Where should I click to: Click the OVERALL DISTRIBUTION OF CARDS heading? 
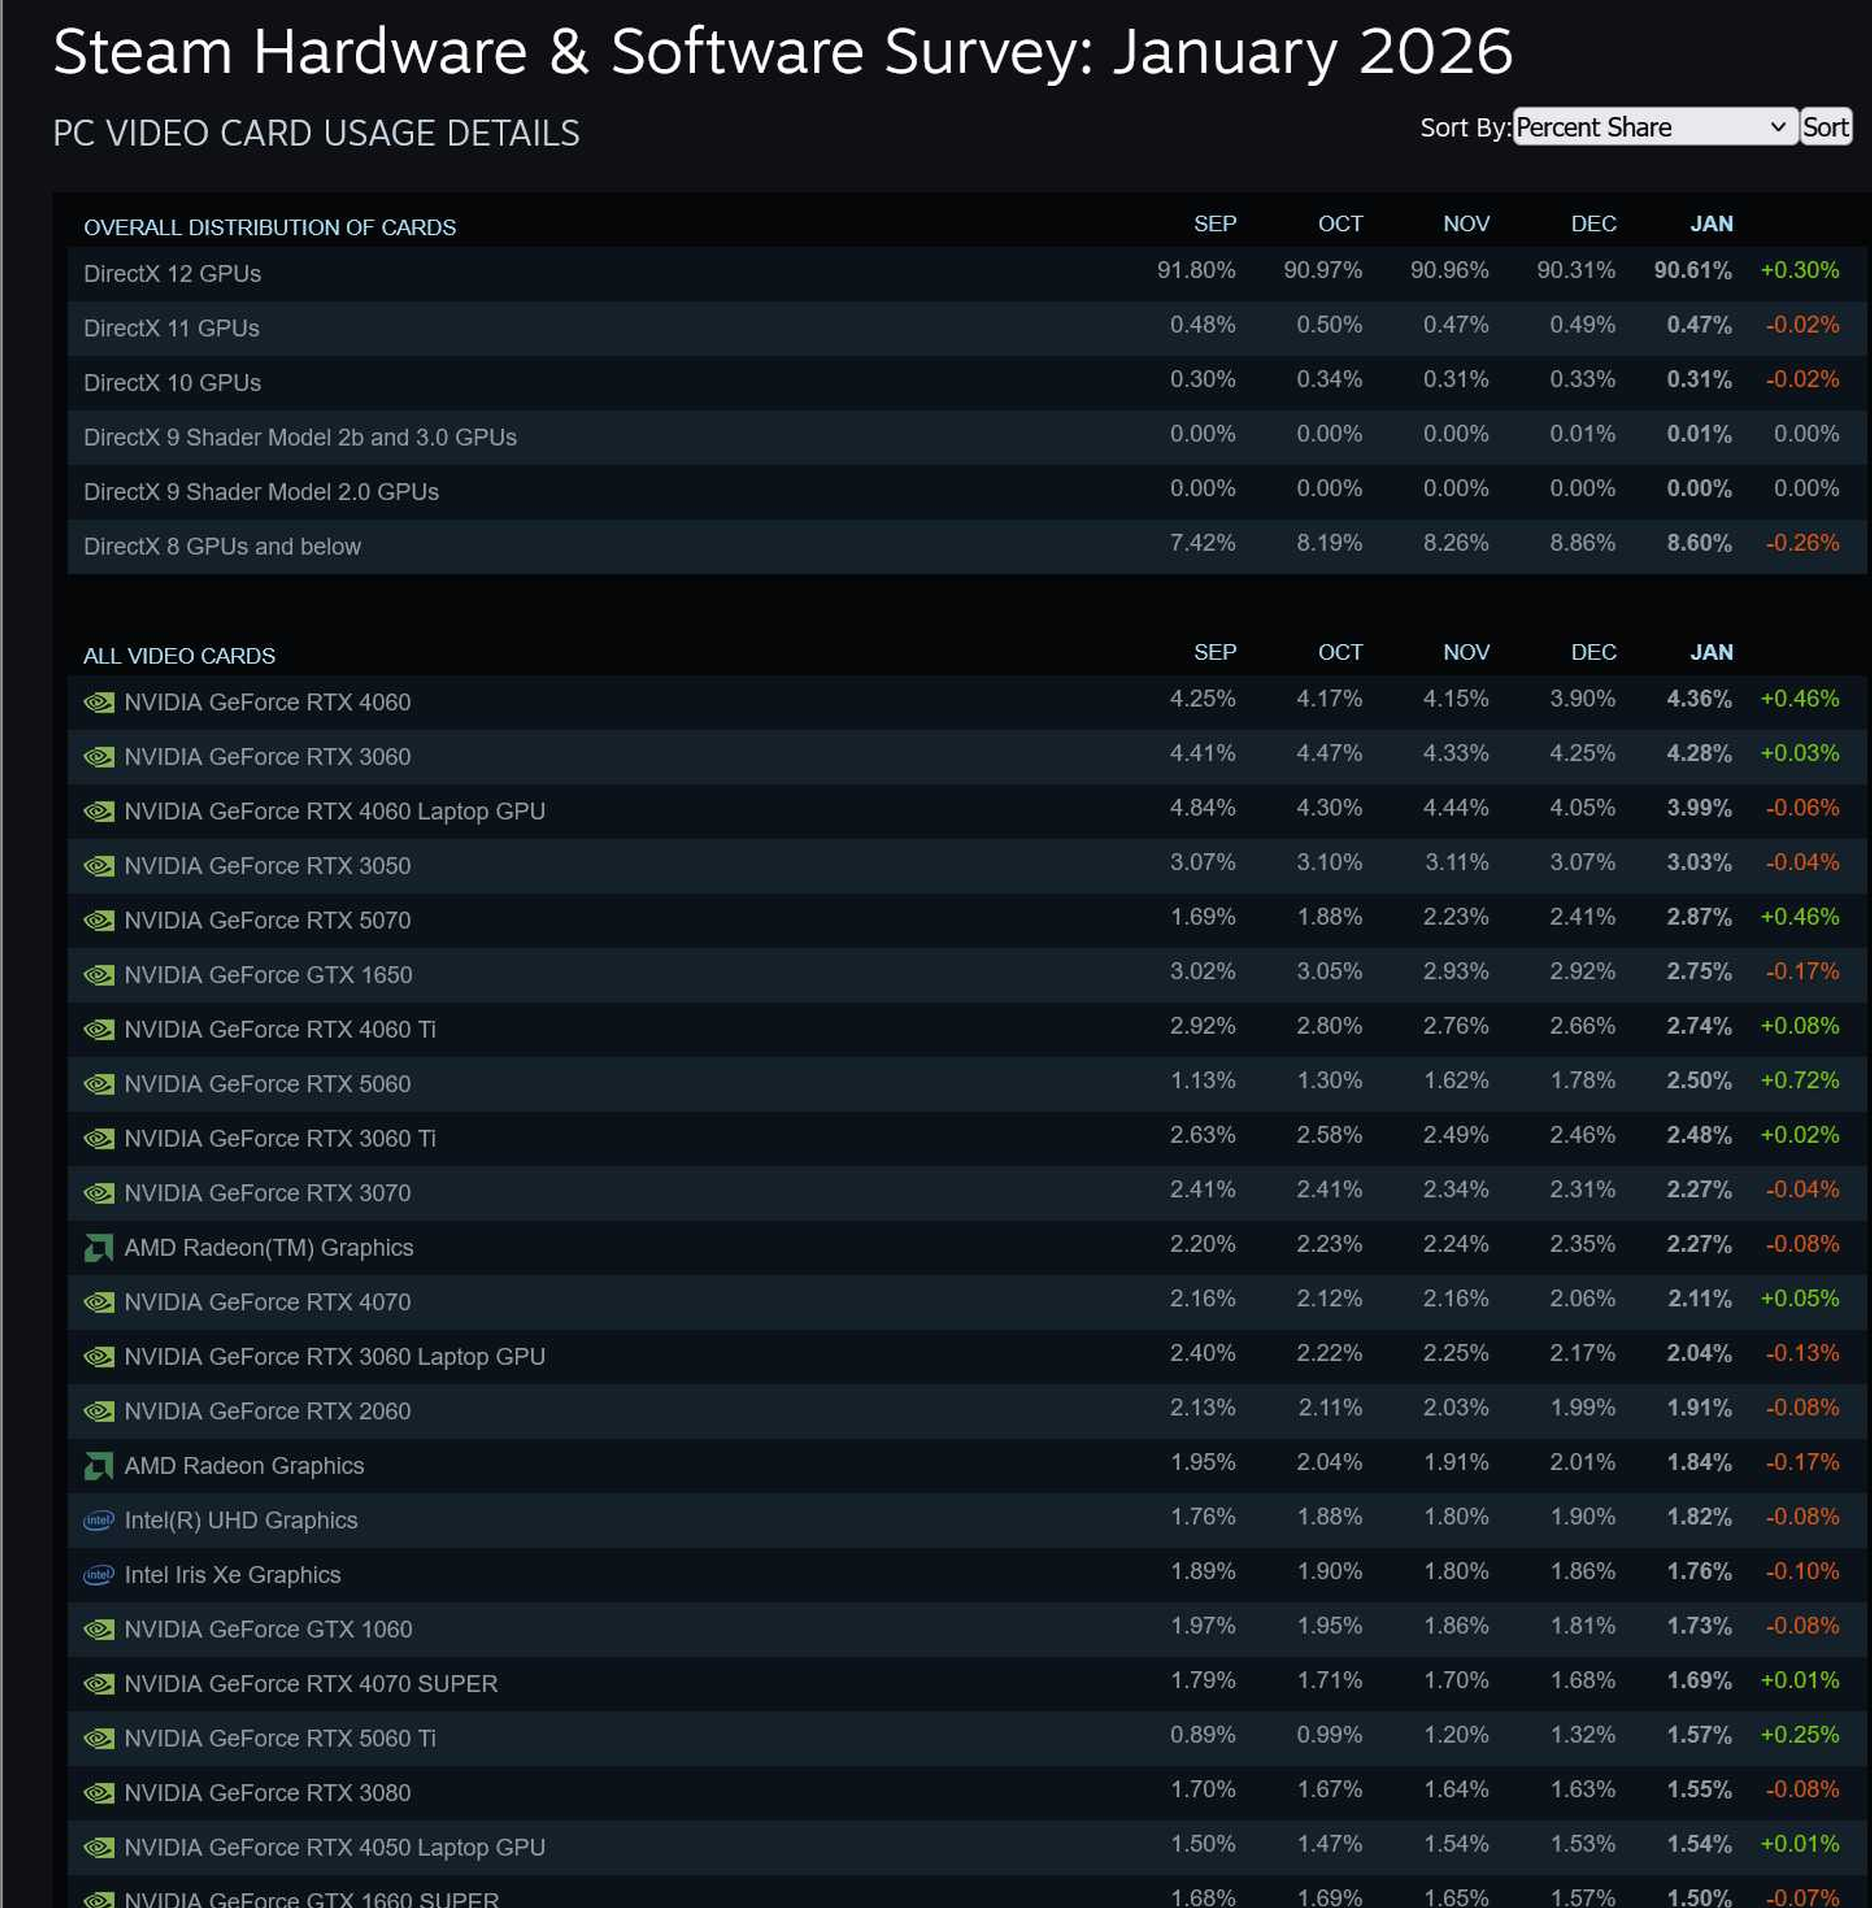270,227
